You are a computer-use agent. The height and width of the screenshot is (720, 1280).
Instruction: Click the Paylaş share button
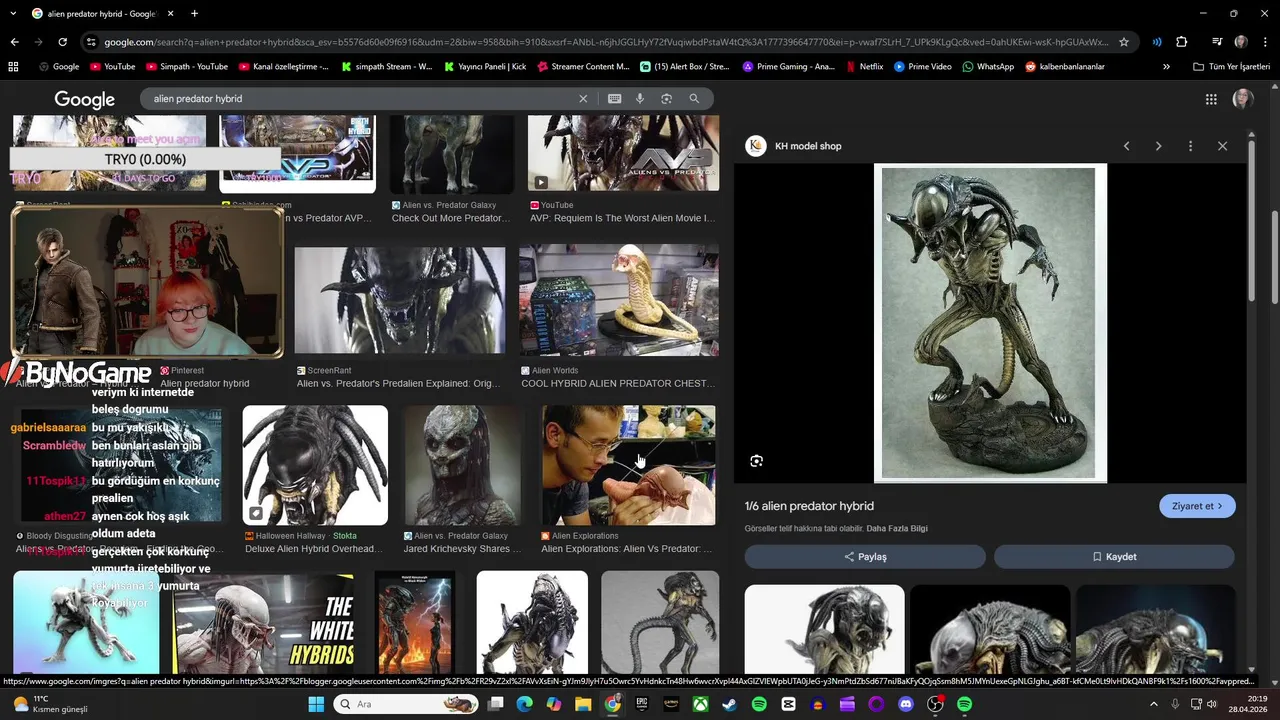[865, 557]
